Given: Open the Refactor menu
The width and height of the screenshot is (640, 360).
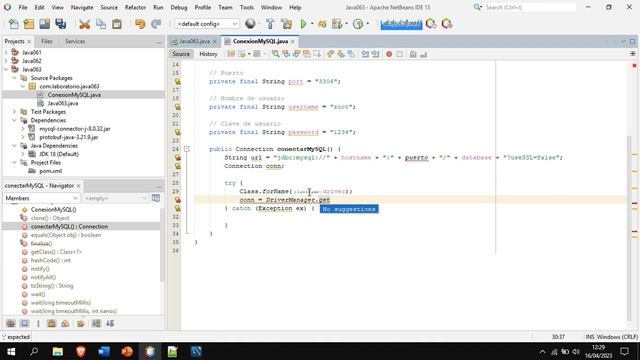Looking at the screenshot, I should click(x=135, y=7).
